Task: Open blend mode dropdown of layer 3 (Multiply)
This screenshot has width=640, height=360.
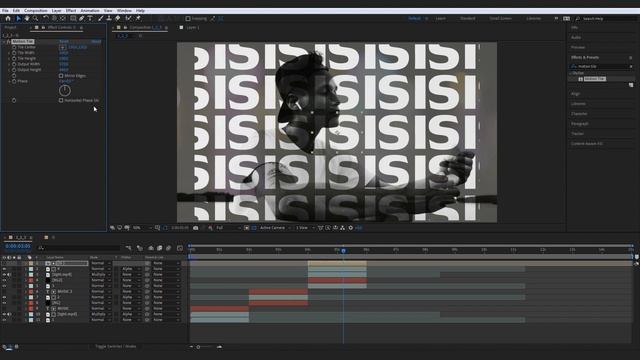Action: click(x=101, y=275)
